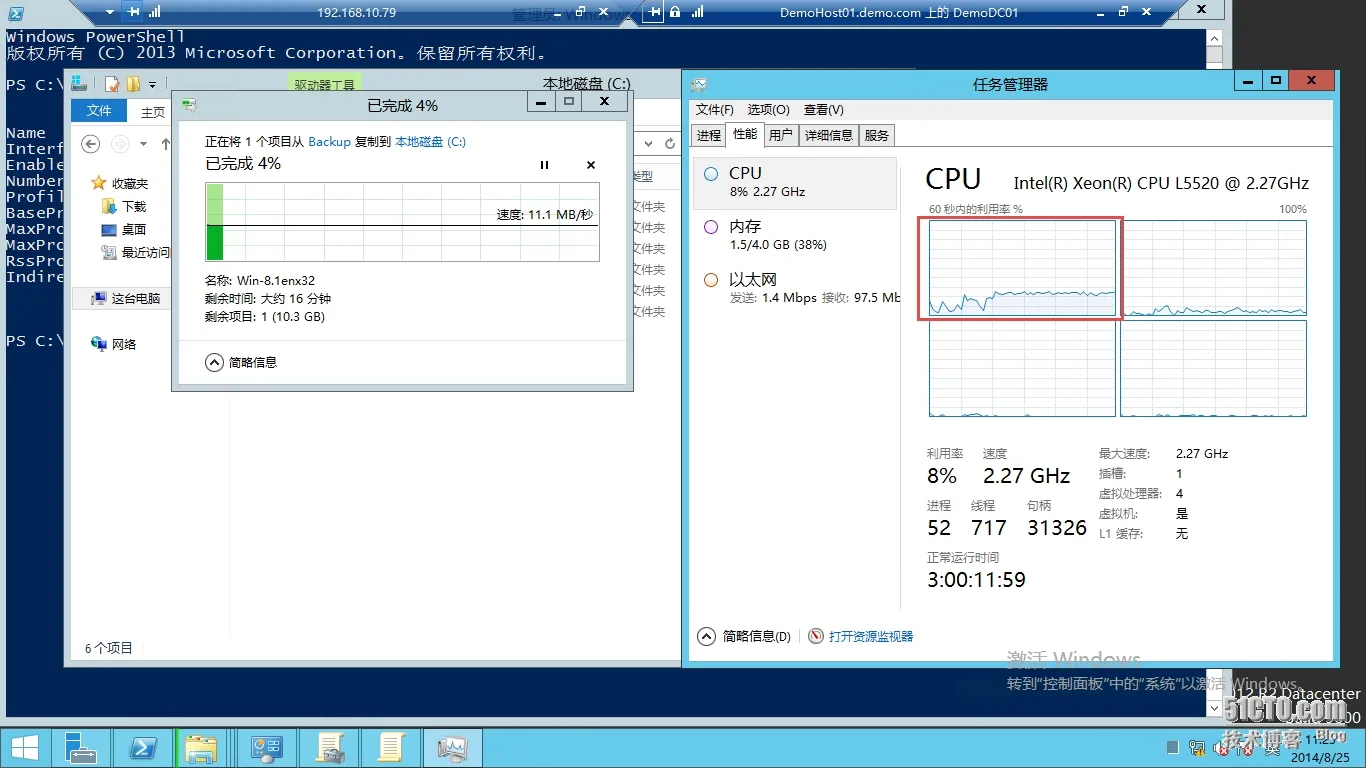Image resolution: width=1366 pixels, height=768 pixels.
Task: Open the recent locations dropdown arrow
Action: coord(143,144)
